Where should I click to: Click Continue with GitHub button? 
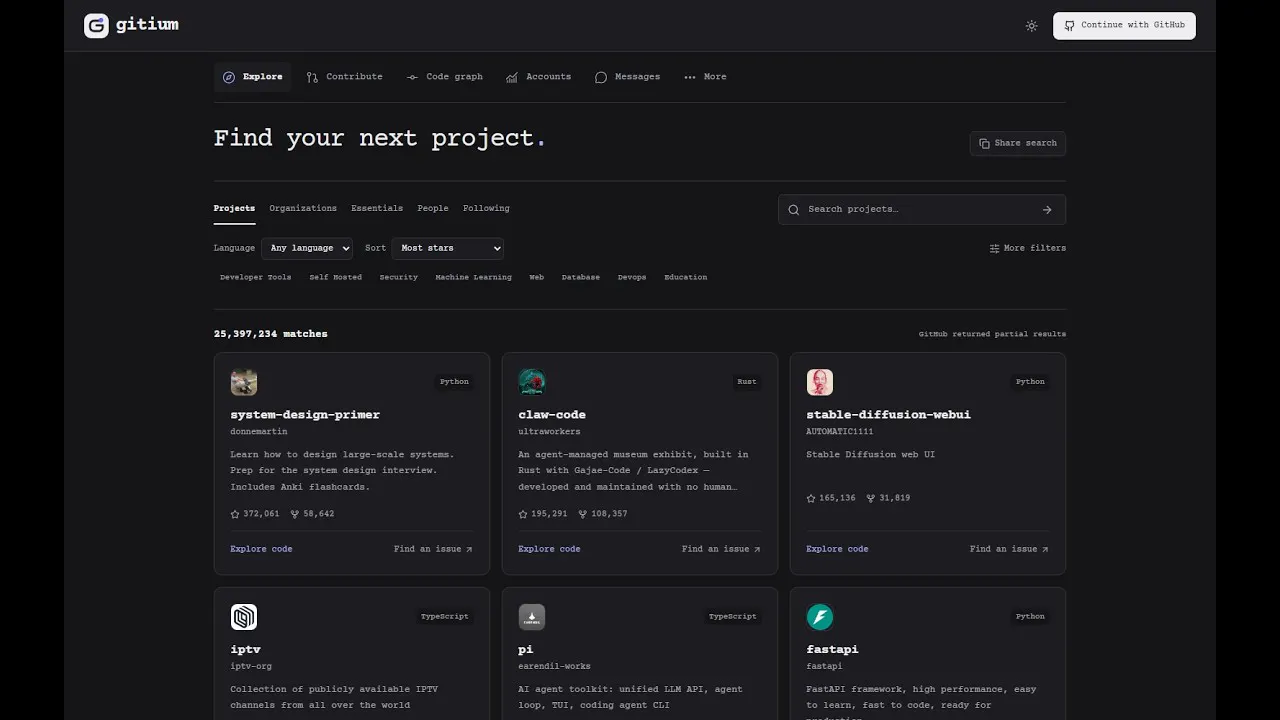[1124, 26]
